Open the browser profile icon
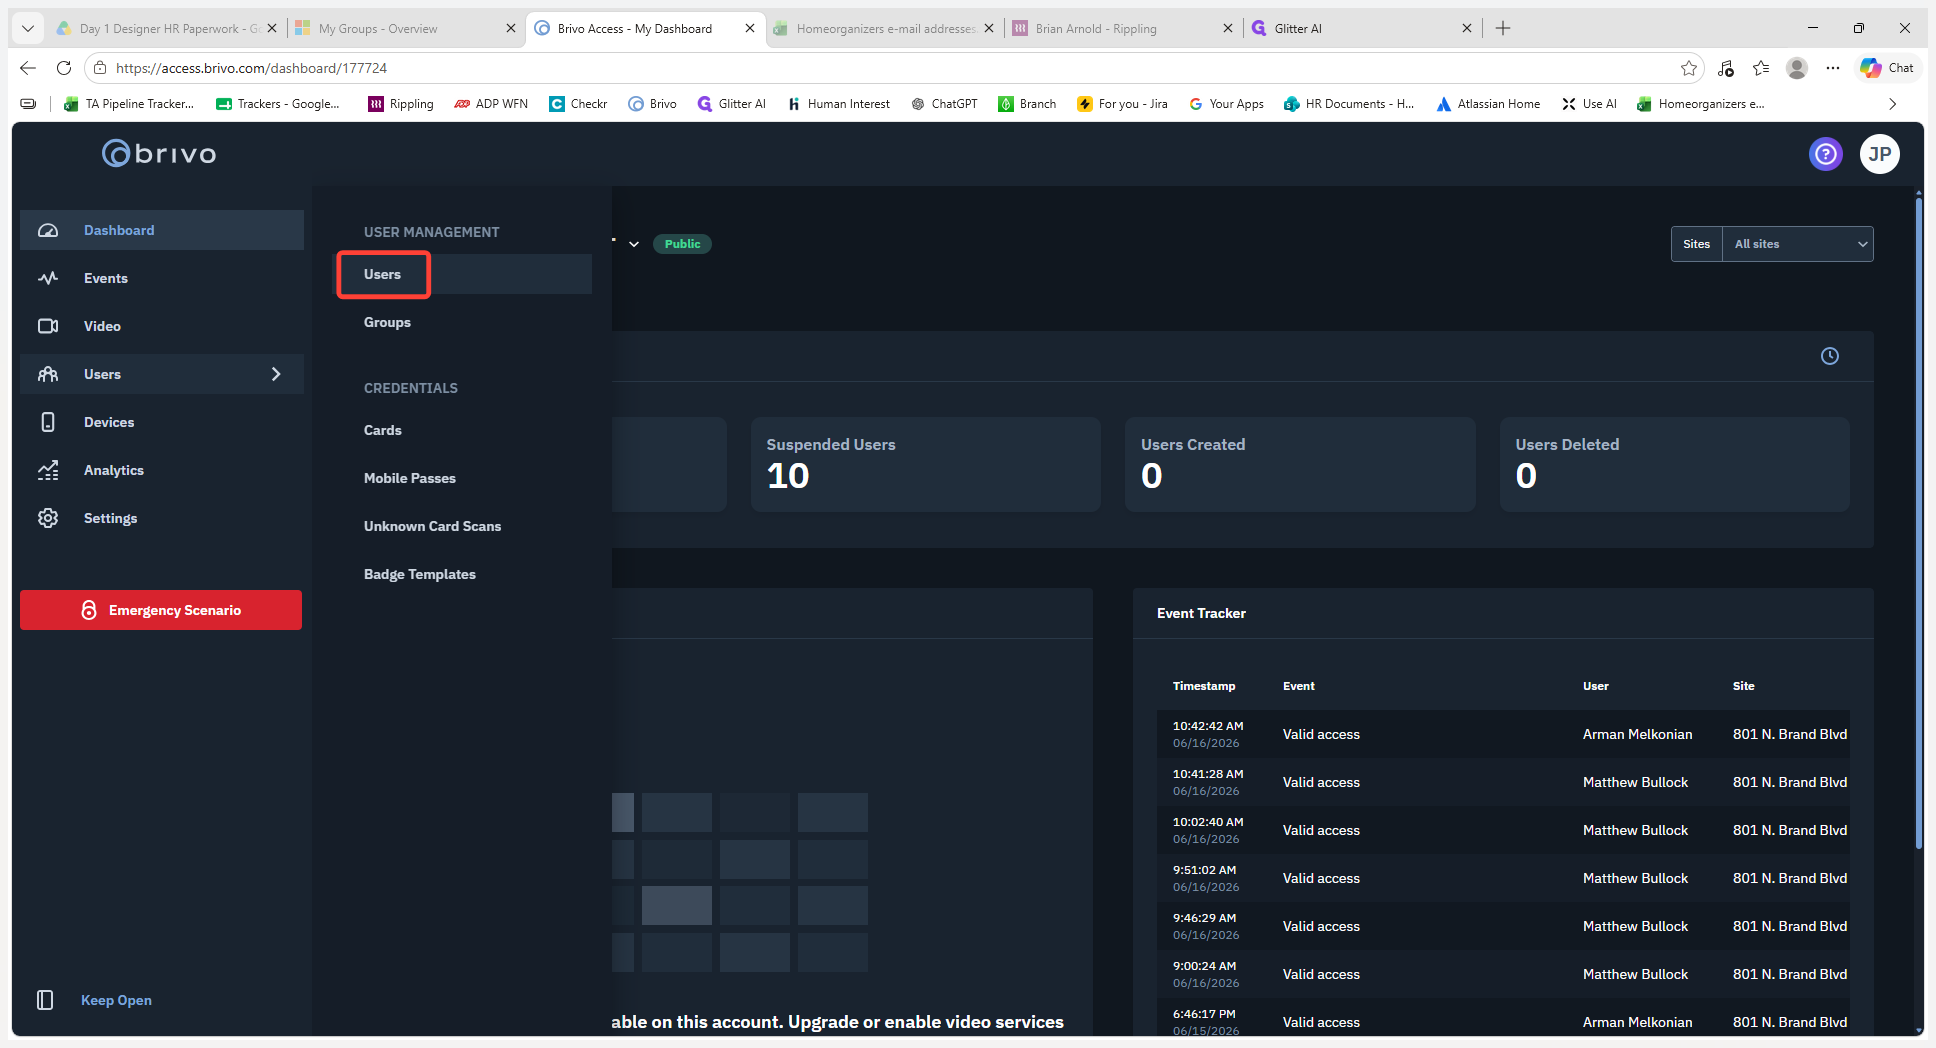This screenshot has width=1936, height=1048. point(1797,68)
